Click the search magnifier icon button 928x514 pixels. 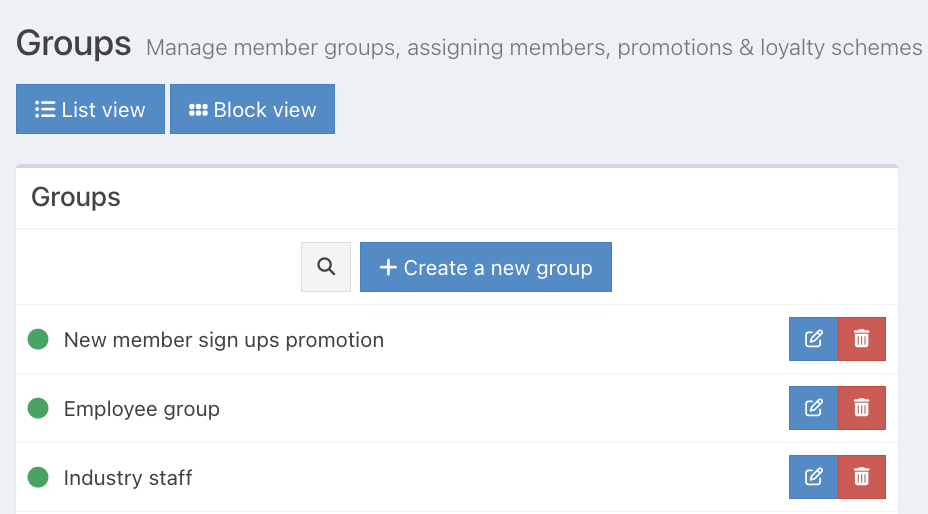point(326,267)
